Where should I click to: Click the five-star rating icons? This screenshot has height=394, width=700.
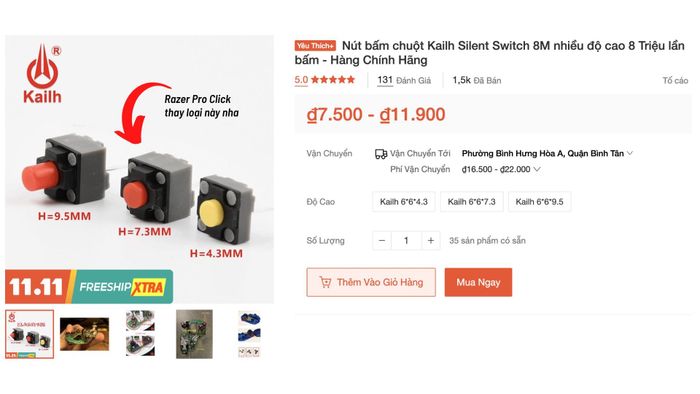point(333,80)
